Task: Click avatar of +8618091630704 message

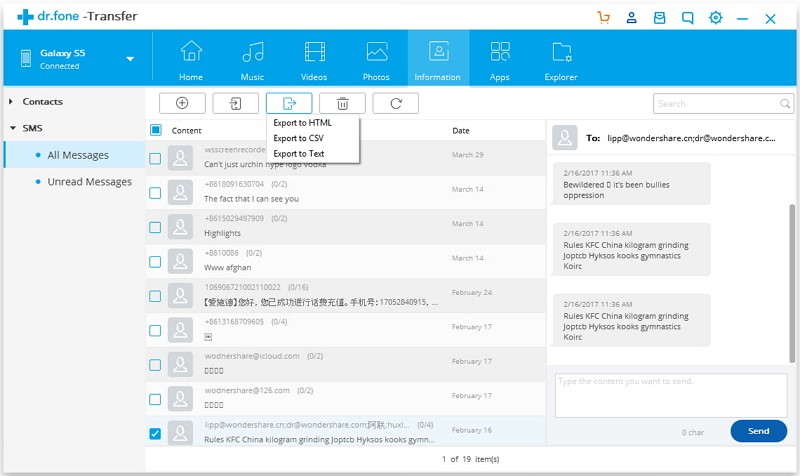Action: point(180,192)
